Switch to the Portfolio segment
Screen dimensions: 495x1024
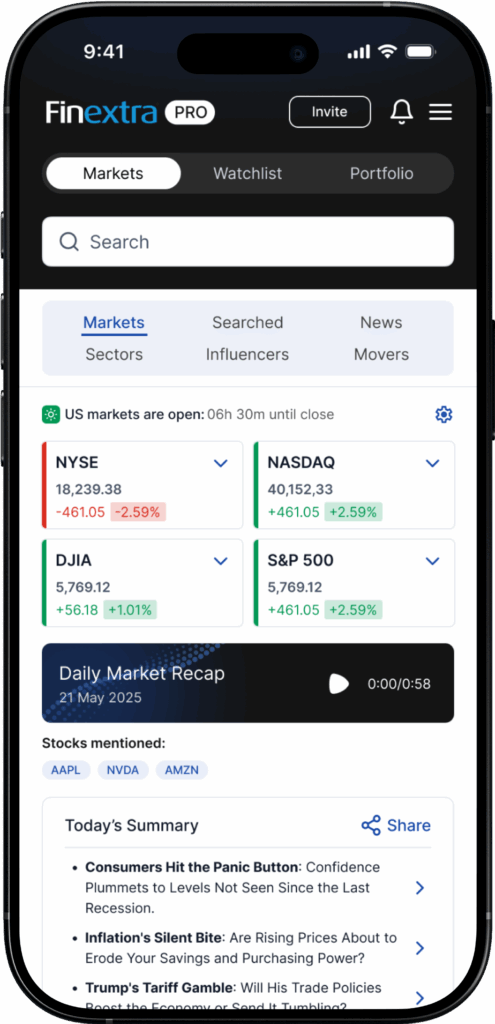381,174
